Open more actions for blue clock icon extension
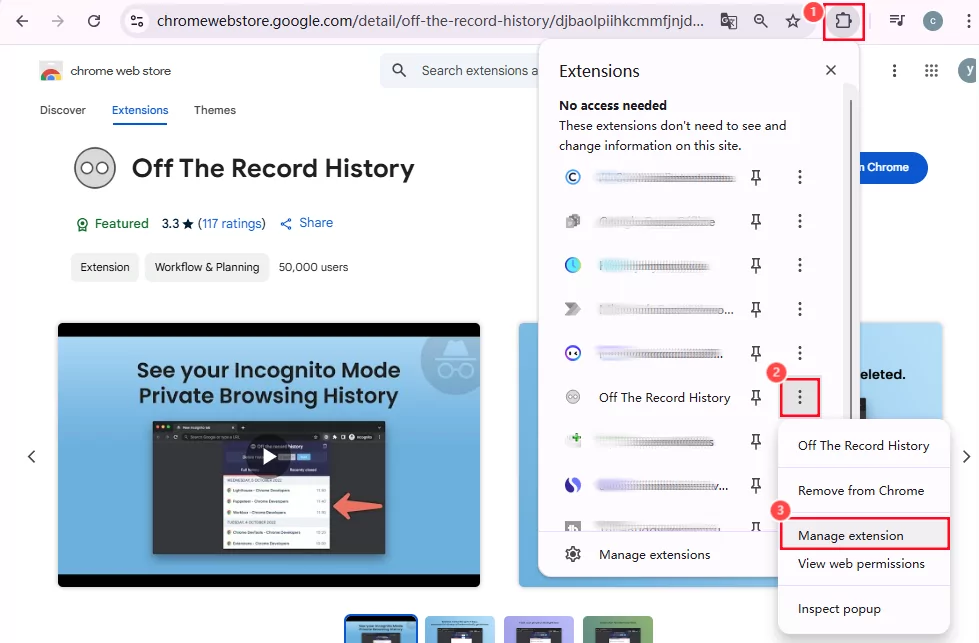The height and width of the screenshot is (643, 979). pos(799,265)
